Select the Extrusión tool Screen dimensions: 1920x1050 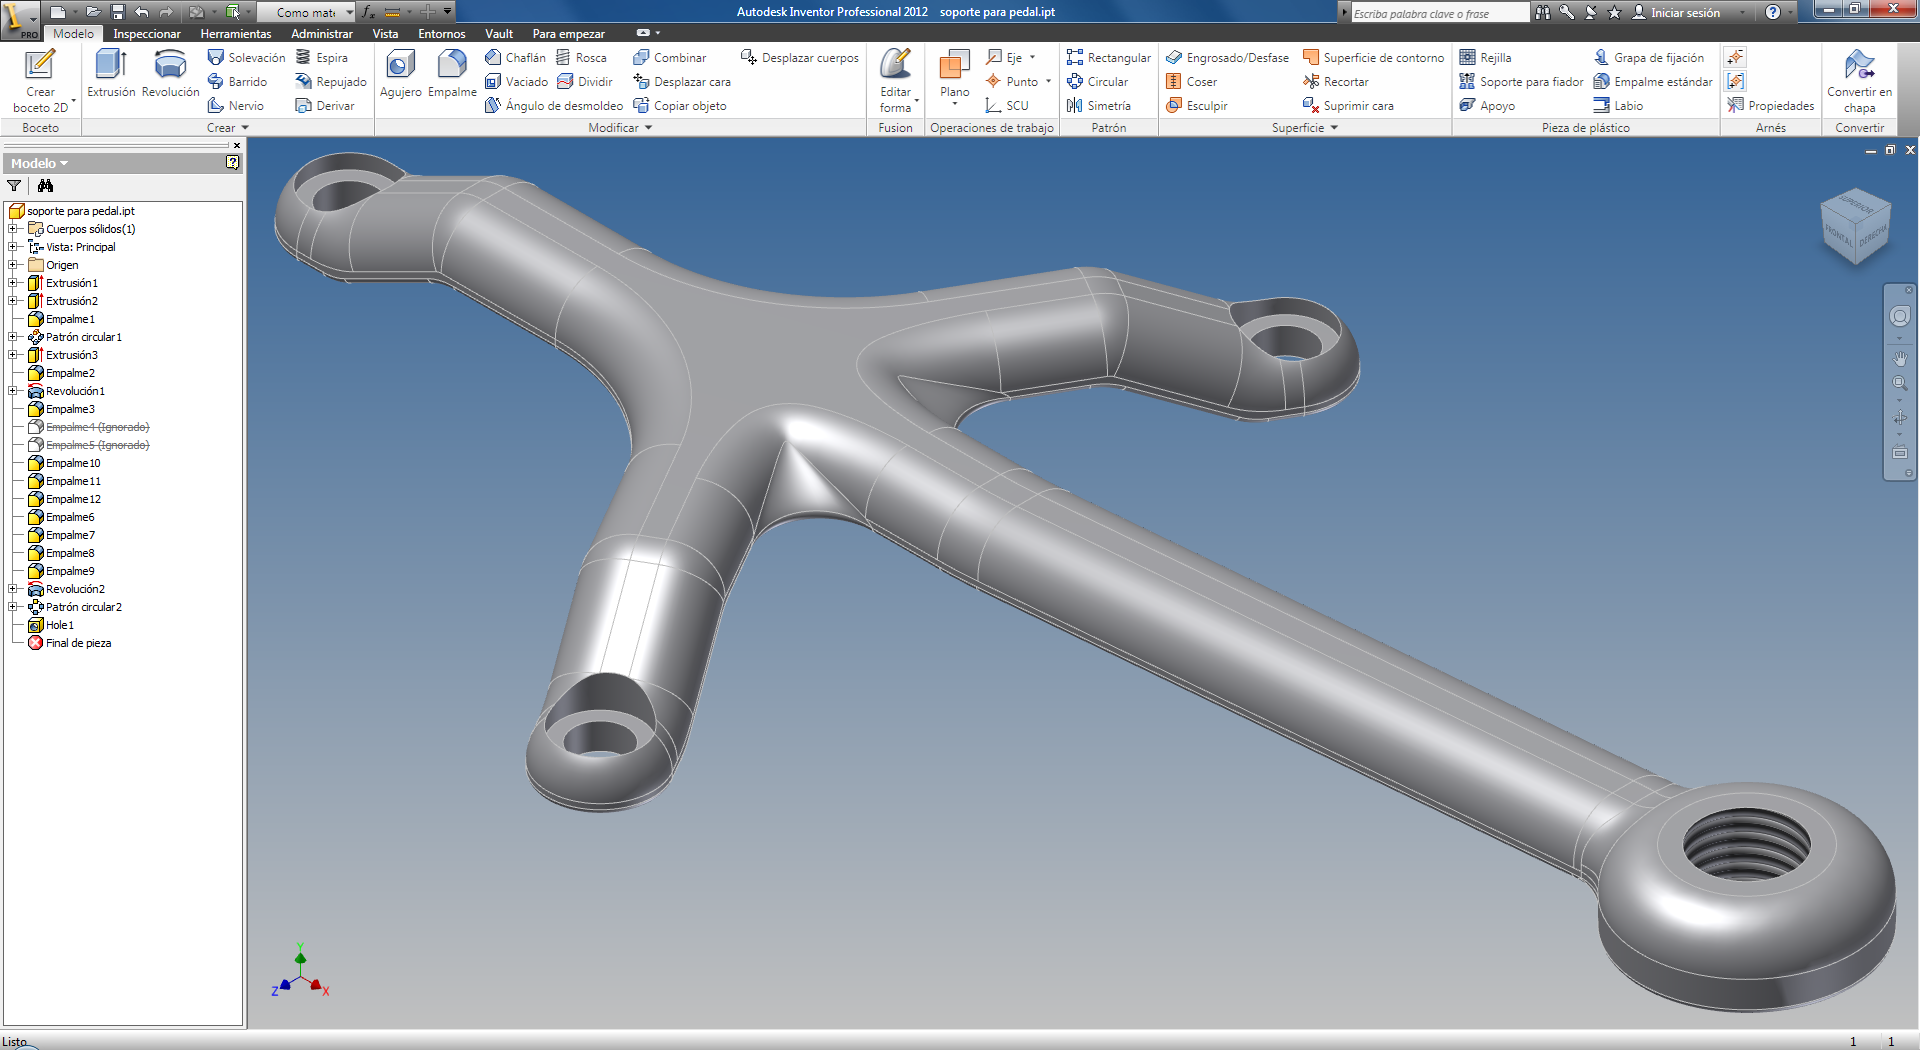[111, 74]
